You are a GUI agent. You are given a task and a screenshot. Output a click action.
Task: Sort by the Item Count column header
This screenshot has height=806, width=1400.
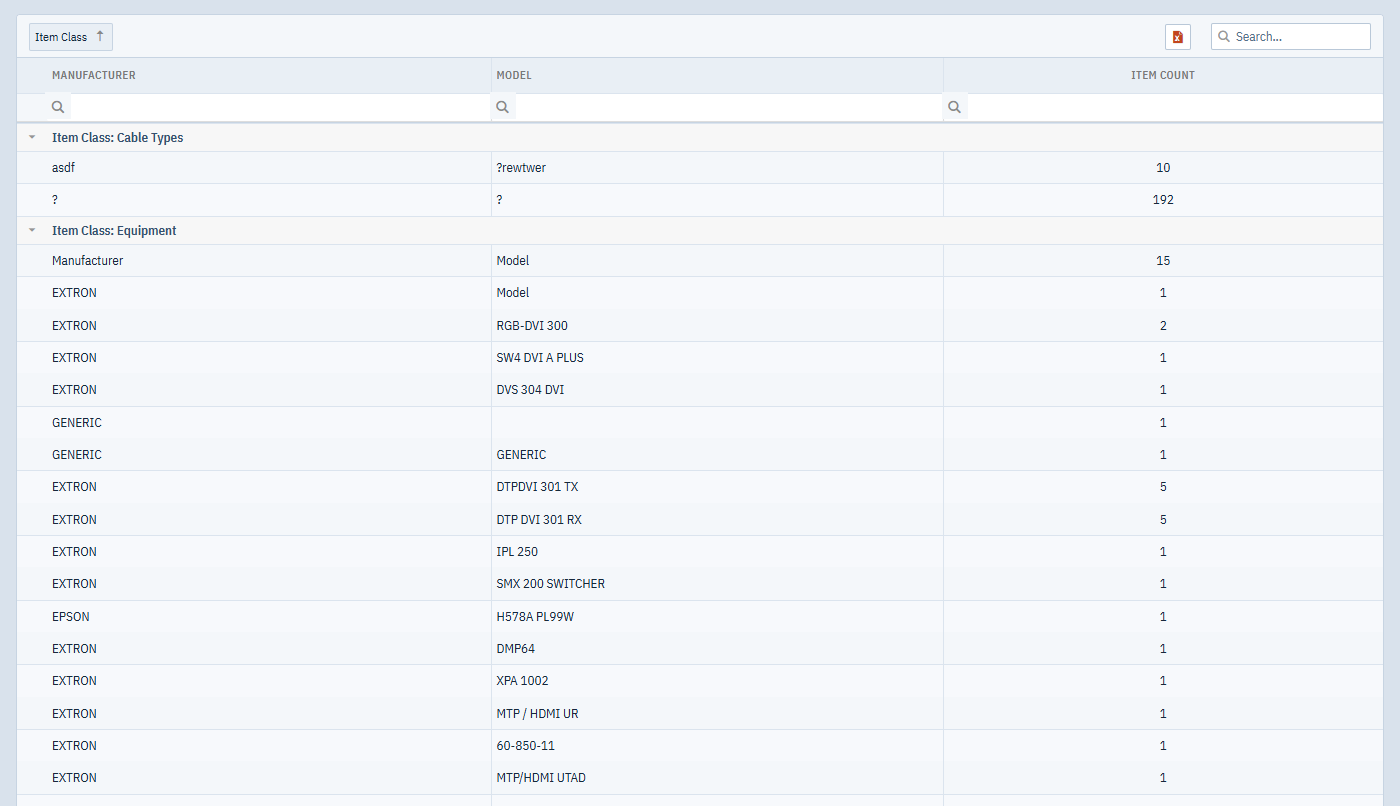click(x=1163, y=75)
